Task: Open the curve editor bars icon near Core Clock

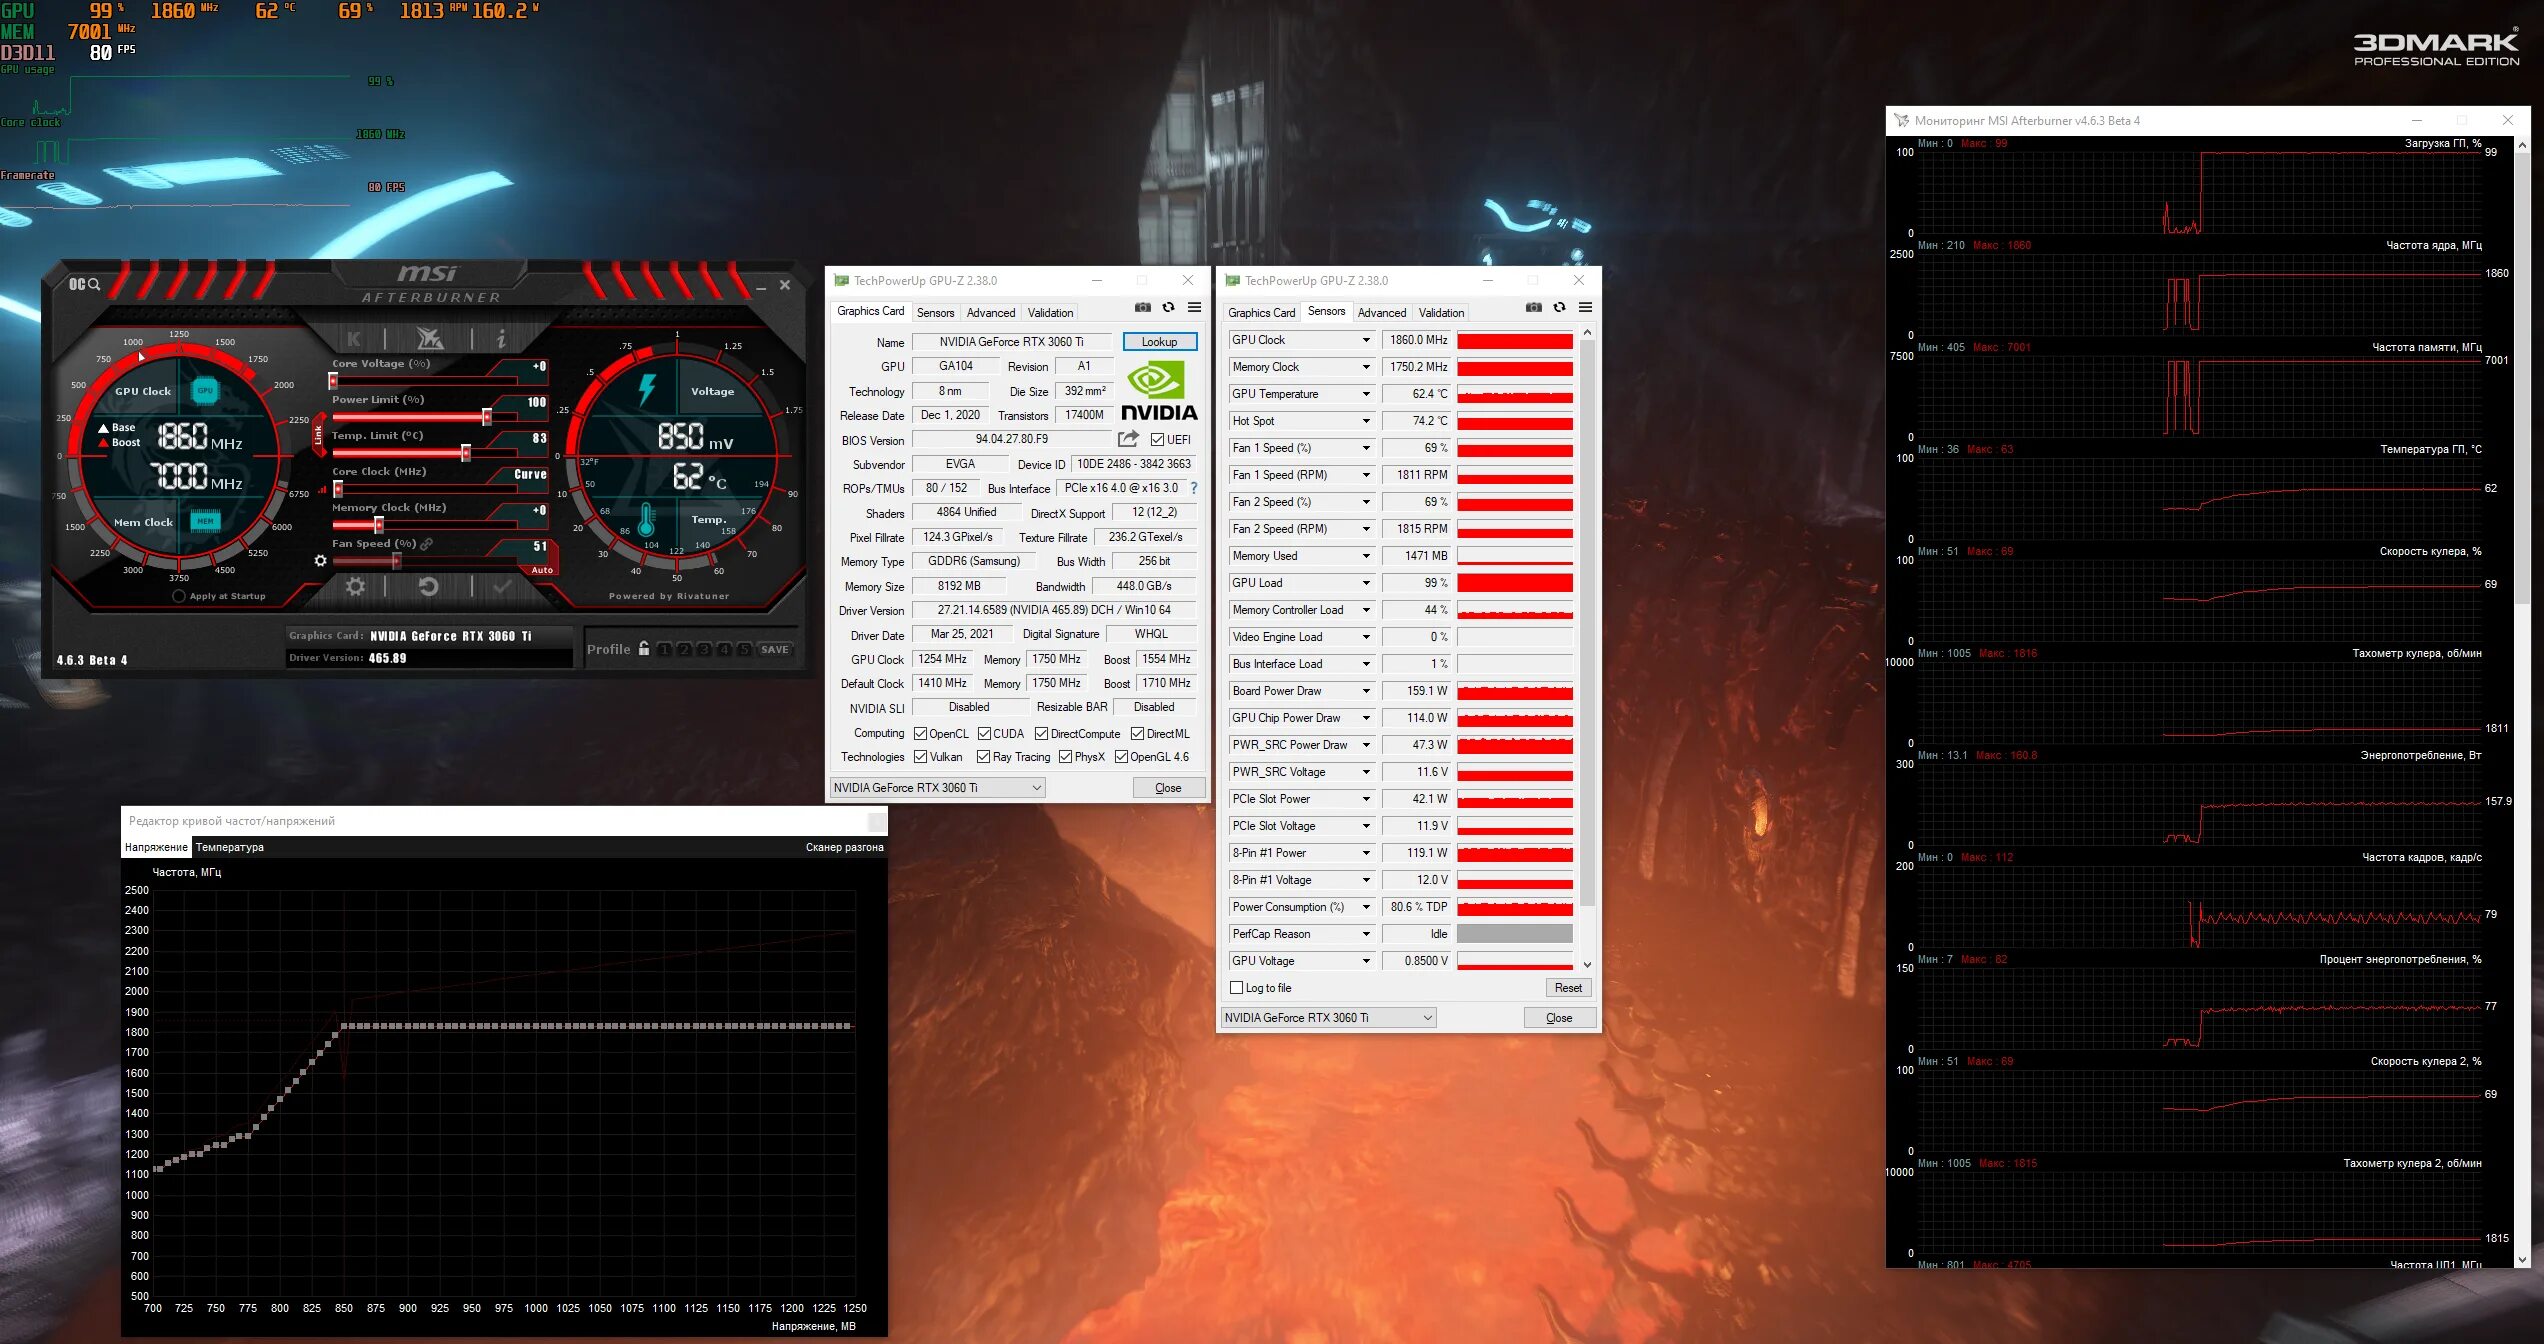Action: tap(323, 490)
